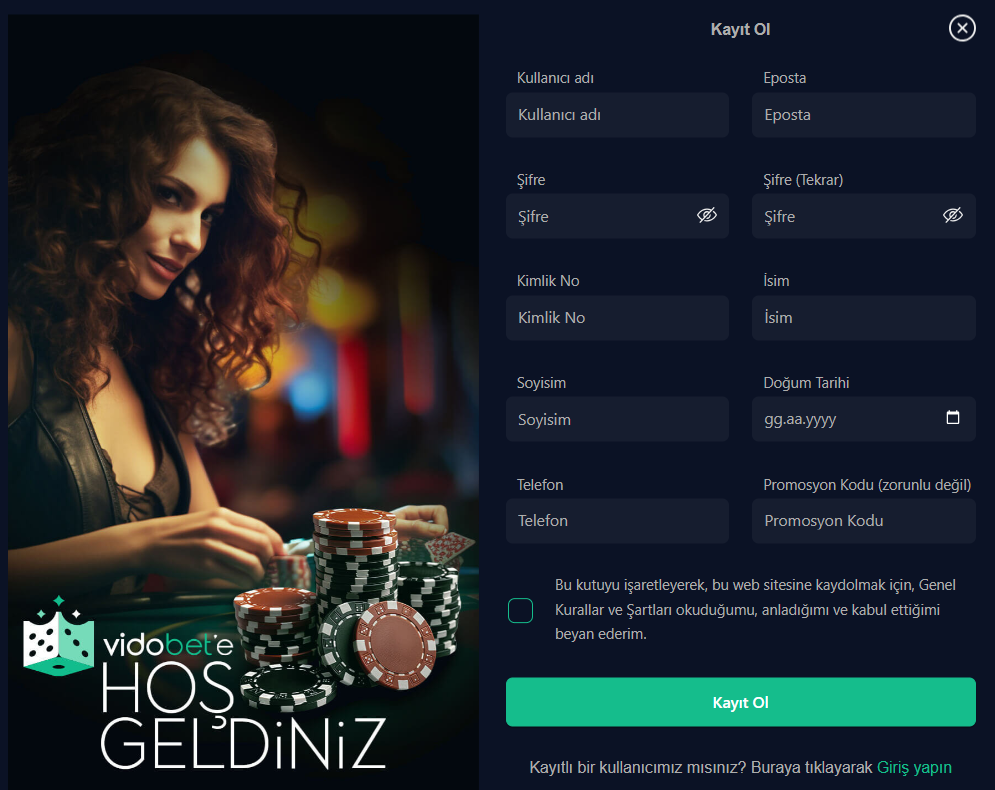Click into the first Şifre password field
This screenshot has height=790, width=995.
click(617, 216)
